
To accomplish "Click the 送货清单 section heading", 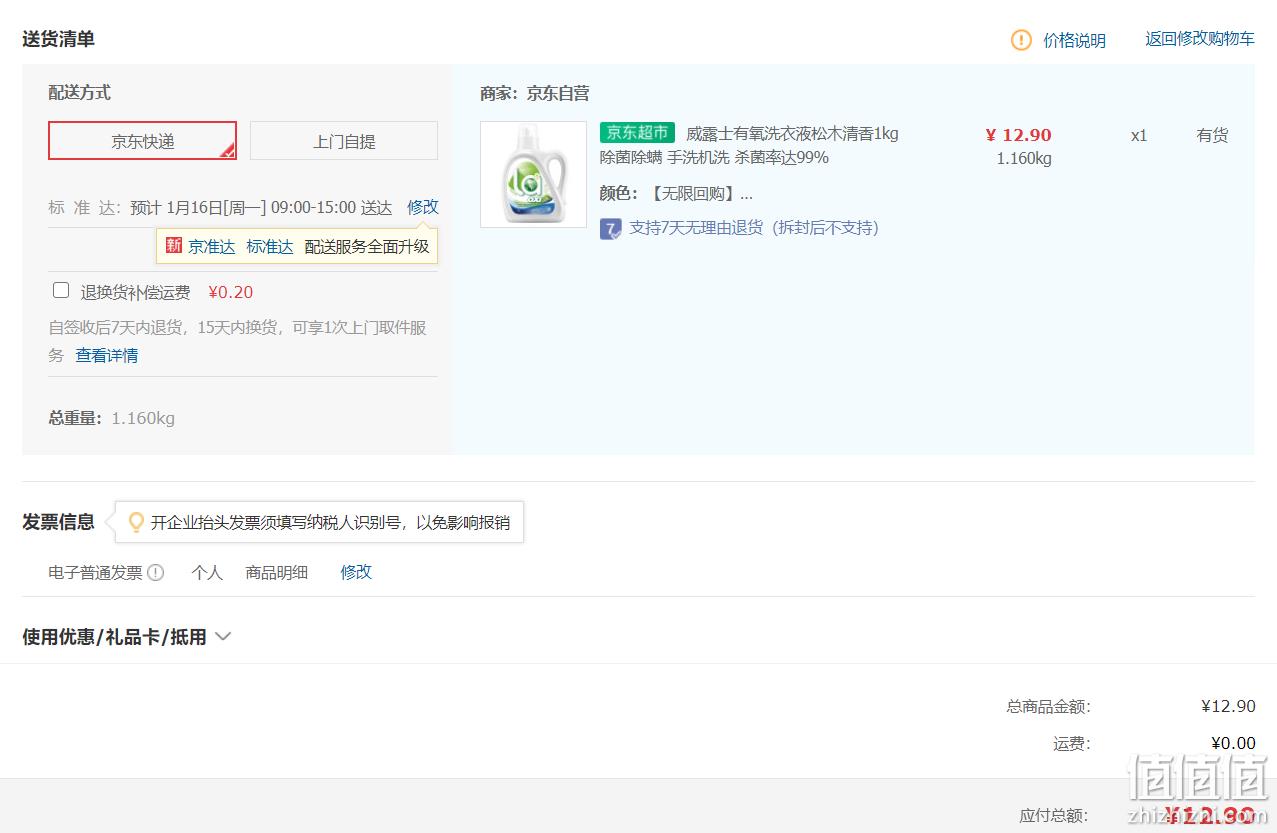I will pos(59,39).
